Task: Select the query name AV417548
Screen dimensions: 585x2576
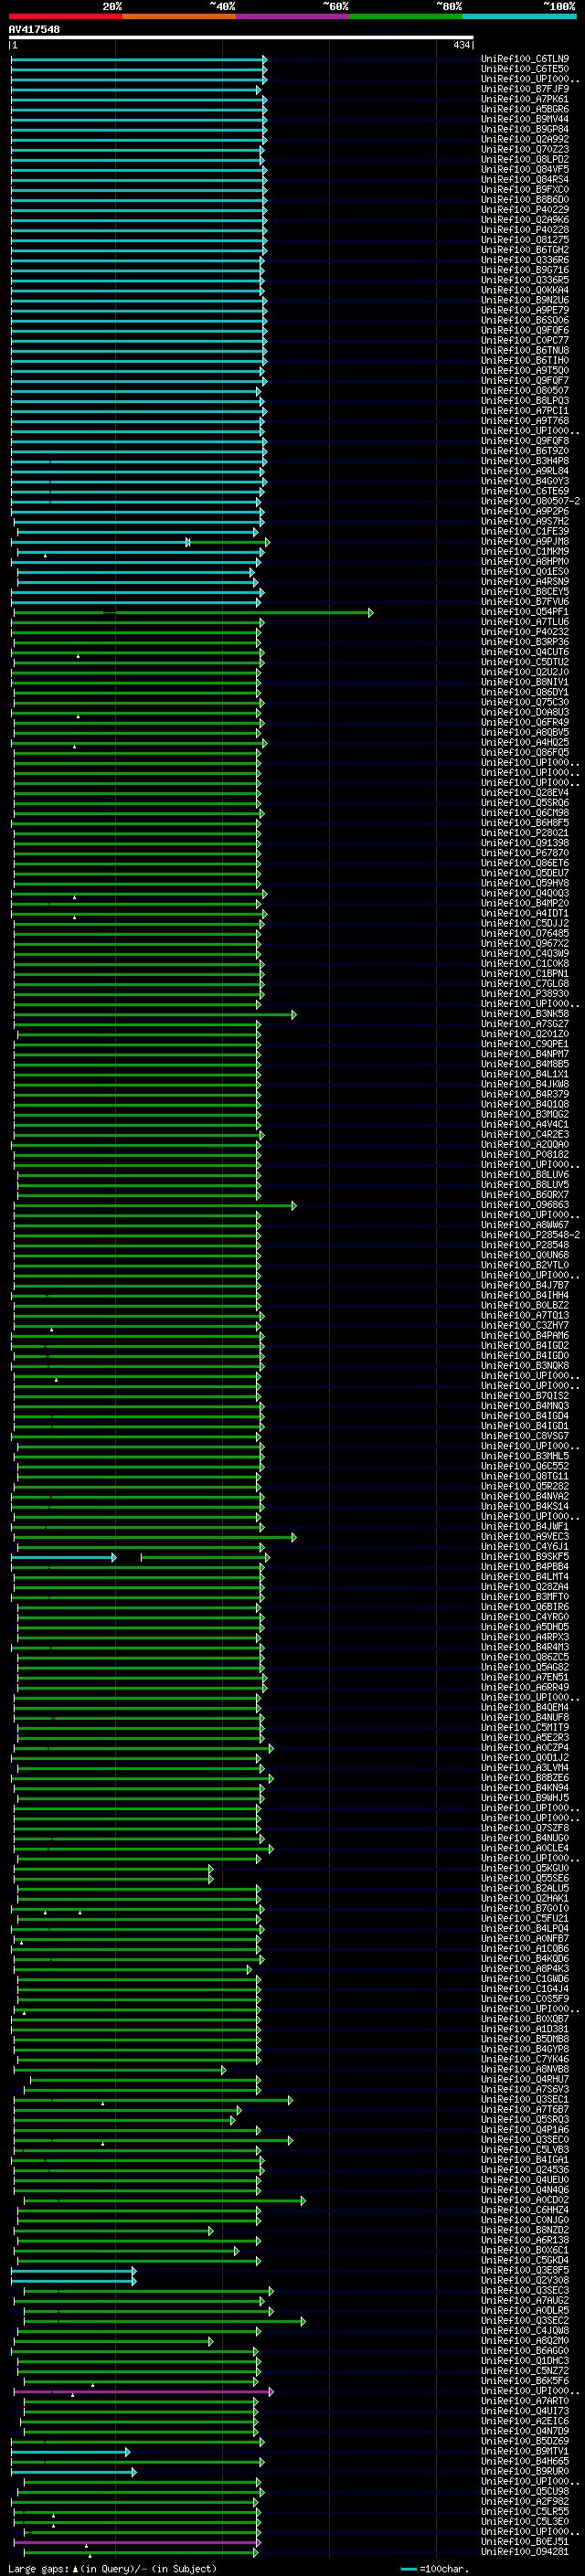Action: (x=34, y=30)
